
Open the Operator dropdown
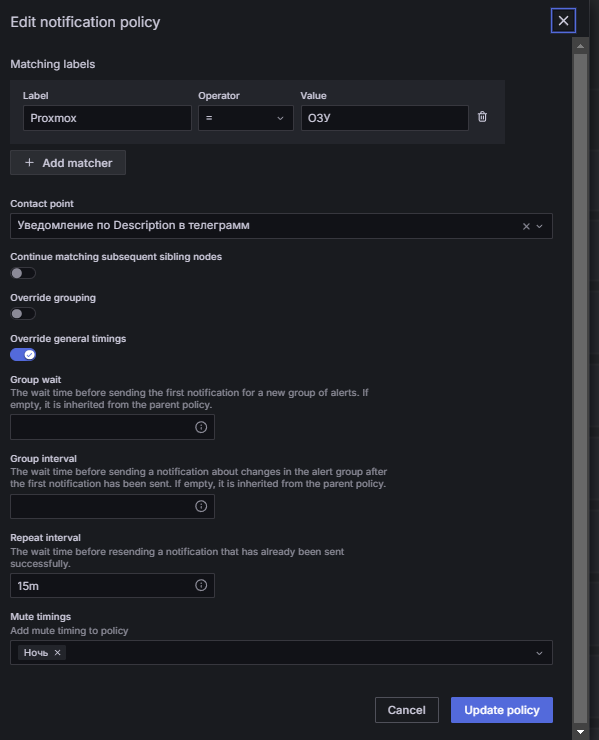(x=245, y=118)
